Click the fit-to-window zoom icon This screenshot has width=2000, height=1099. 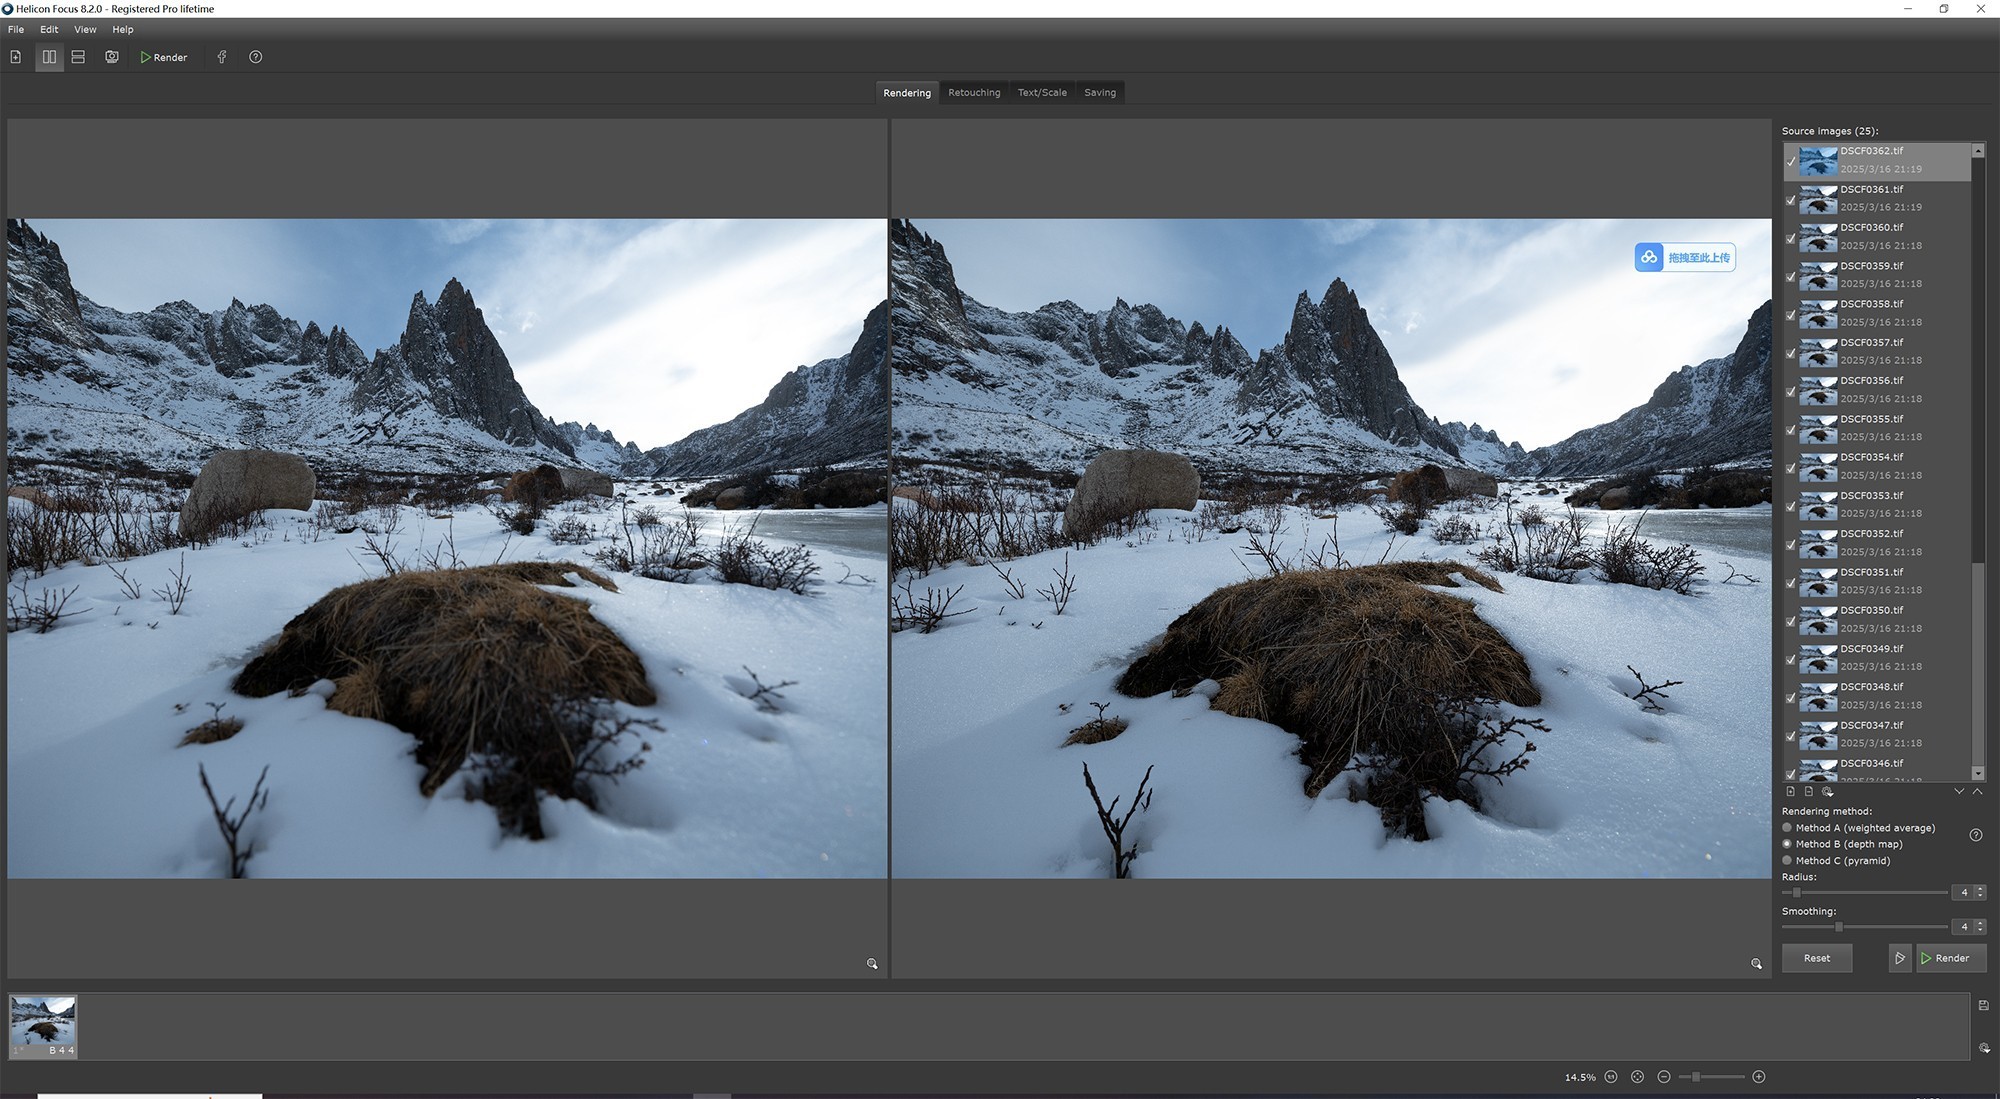click(x=1637, y=1077)
